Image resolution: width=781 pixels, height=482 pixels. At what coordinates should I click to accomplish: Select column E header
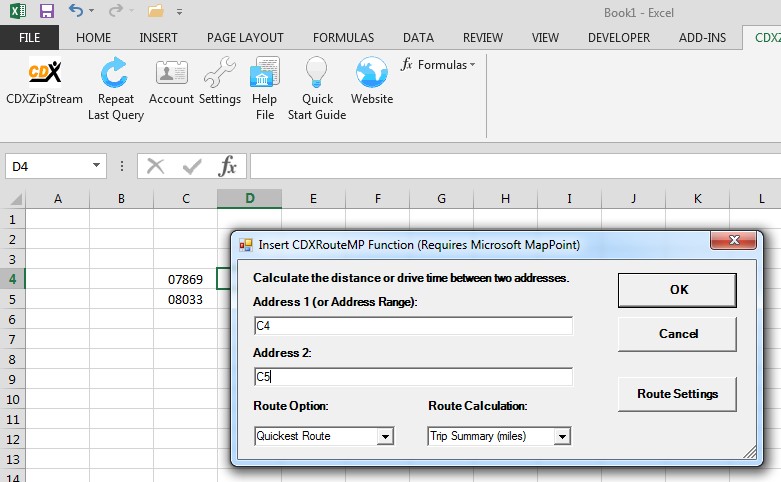click(x=313, y=199)
